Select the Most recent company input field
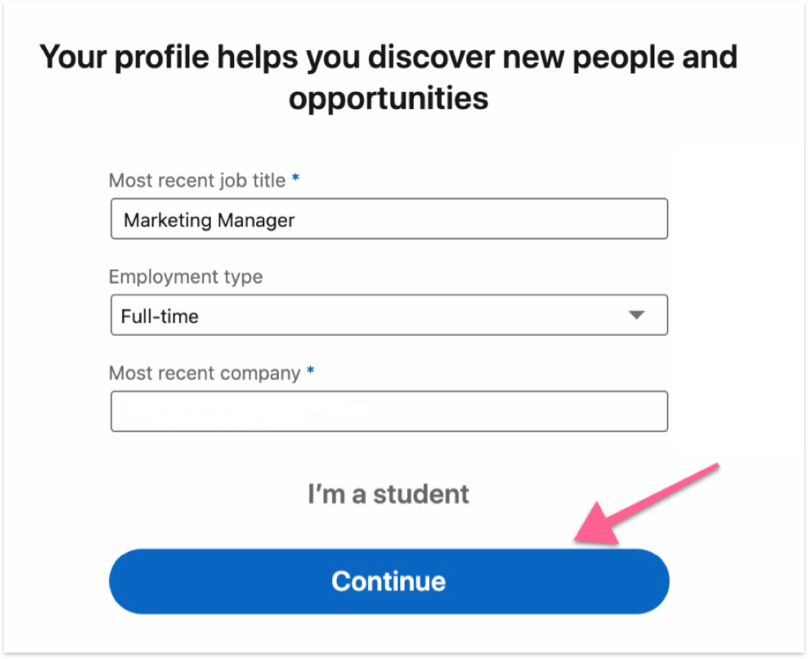Screen dimensions: 808x659 [x=388, y=411]
